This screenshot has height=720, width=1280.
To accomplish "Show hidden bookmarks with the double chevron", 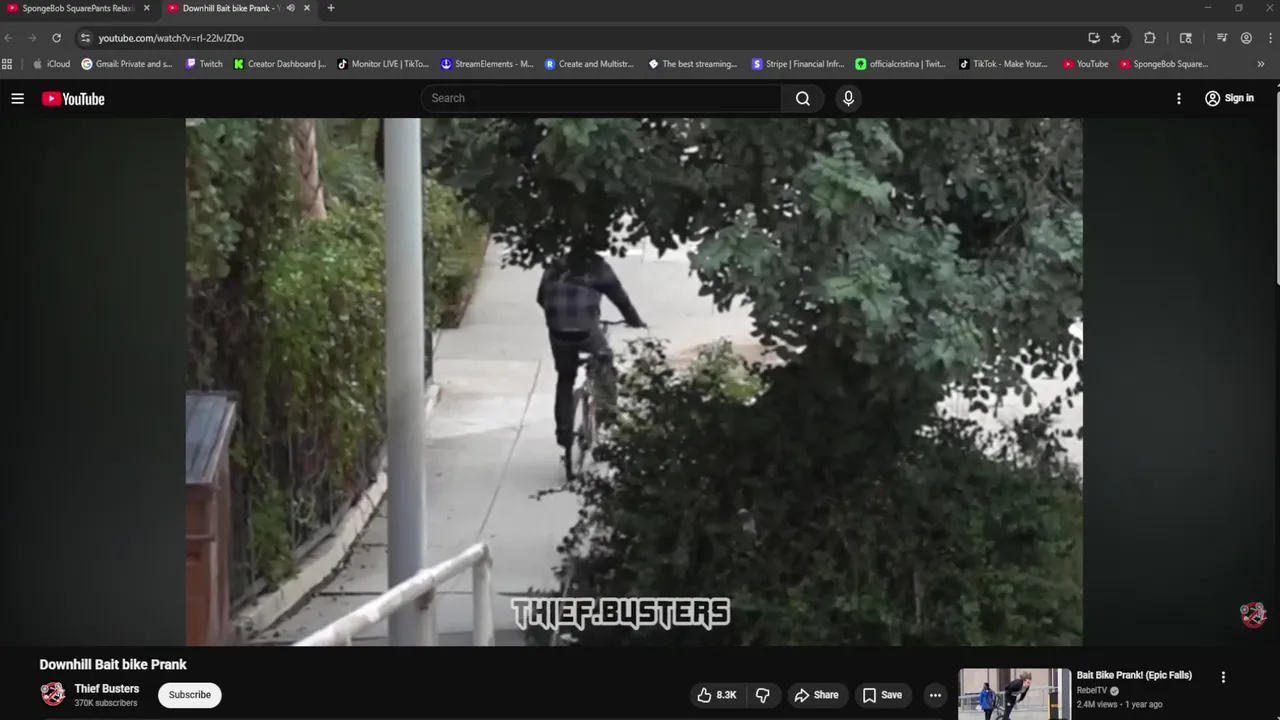I will (x=1260, y=64).
